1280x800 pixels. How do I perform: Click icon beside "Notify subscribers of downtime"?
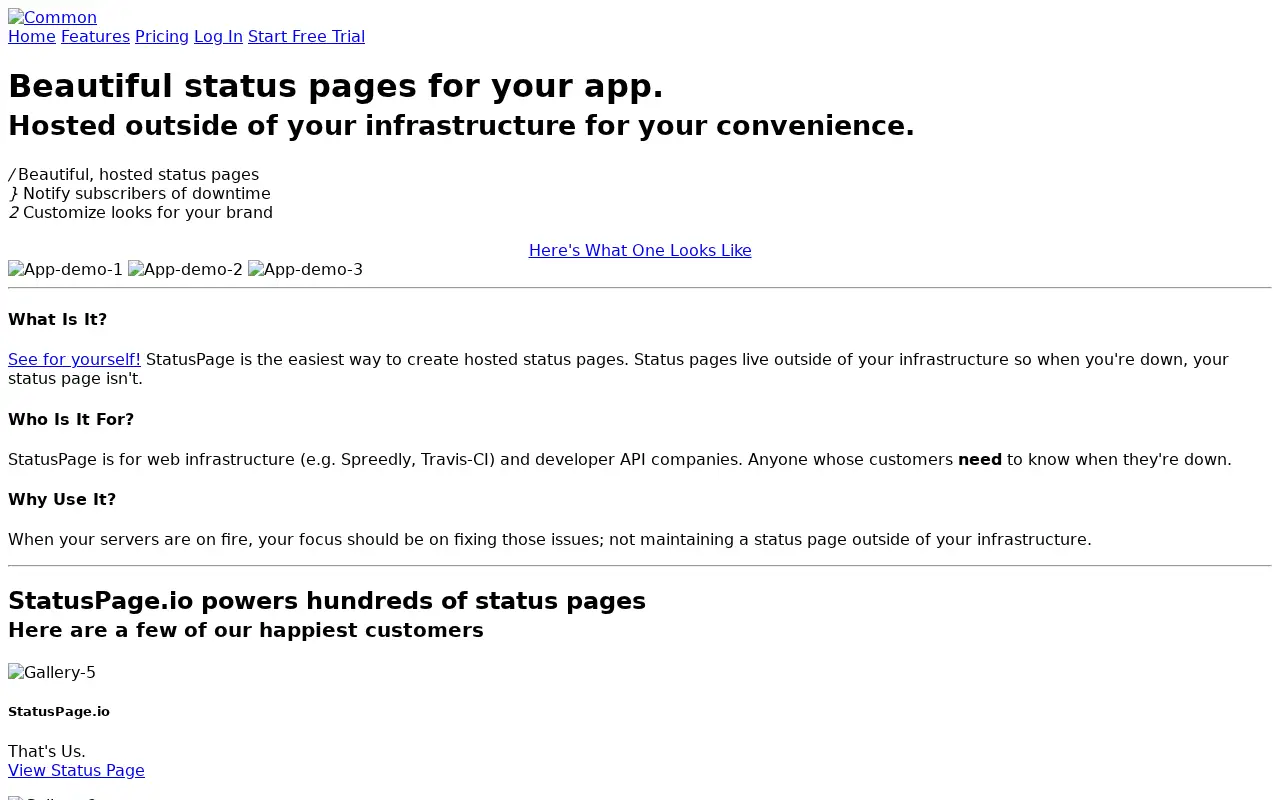14,193
